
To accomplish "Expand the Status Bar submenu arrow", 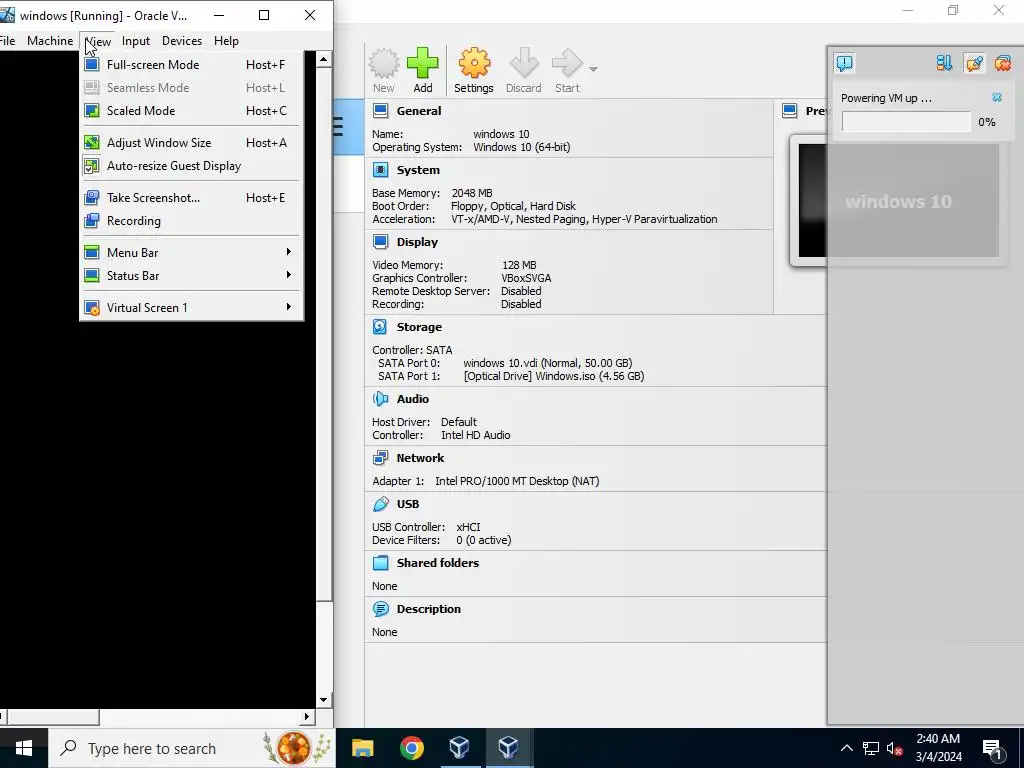I will pyautogui.click(x=289, y=275).
